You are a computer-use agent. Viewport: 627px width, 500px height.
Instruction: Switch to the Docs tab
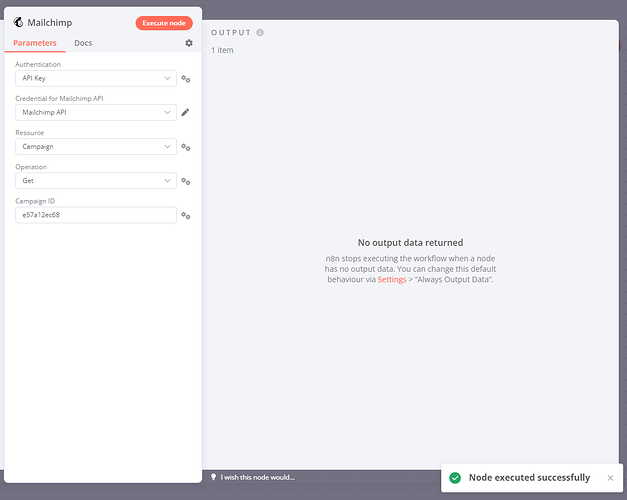pyautogui.click(x=83, y=43)
